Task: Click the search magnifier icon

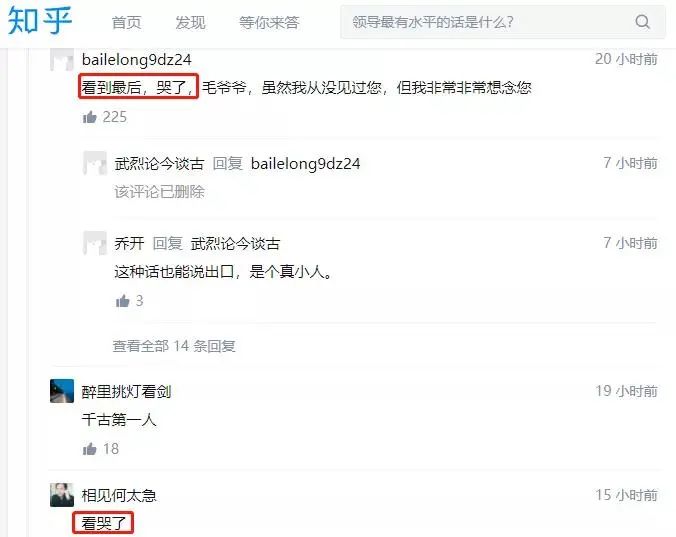Action: point(642,22)
